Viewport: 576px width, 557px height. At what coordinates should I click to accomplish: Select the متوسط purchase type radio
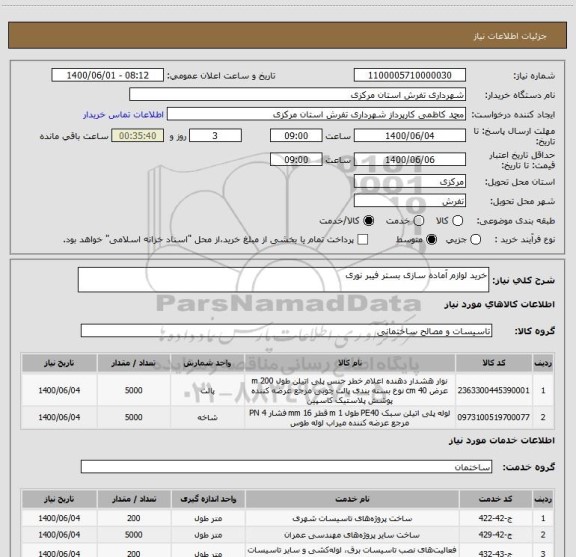[431, 240]
